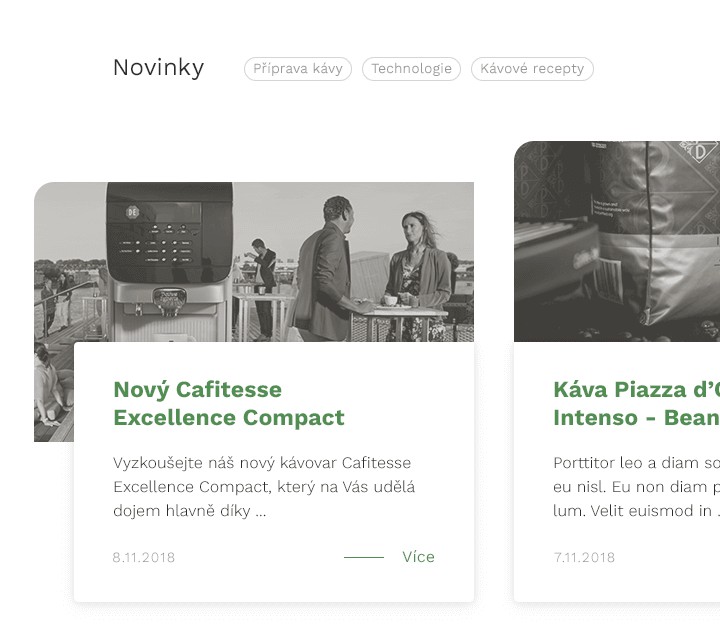Click the date 8.11.2018
This screenshot has height=640, width=720.
[x=144, y=557]
